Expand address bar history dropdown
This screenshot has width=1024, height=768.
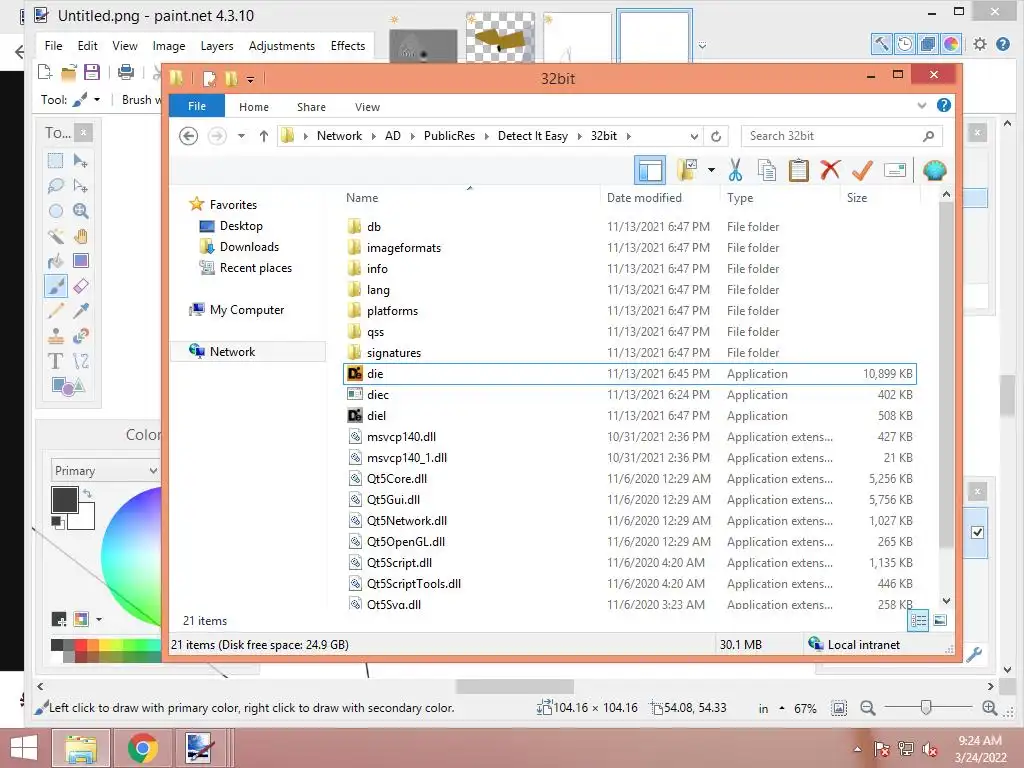(694, 136)
